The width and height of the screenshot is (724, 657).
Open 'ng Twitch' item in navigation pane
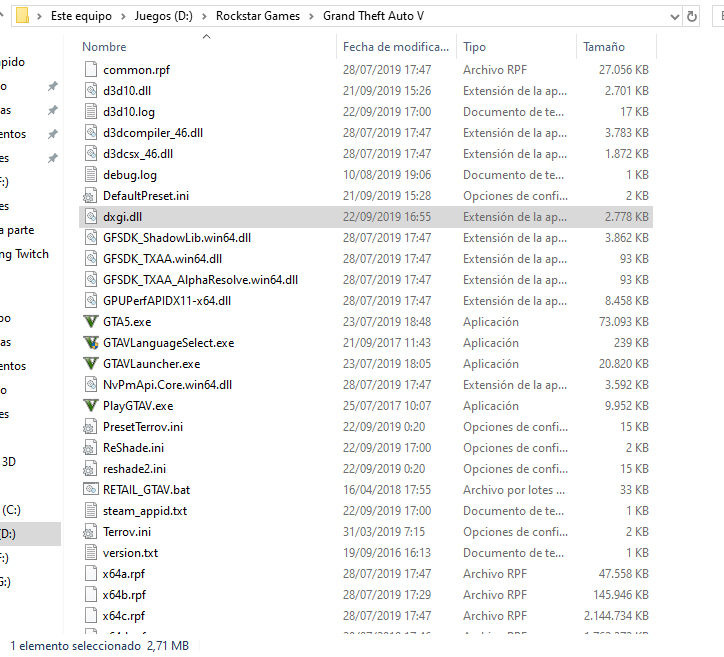24,254
